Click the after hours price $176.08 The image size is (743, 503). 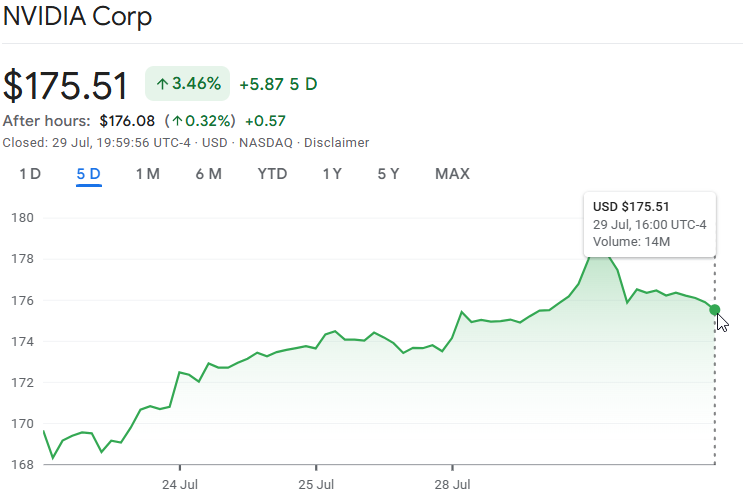point(127,121)
